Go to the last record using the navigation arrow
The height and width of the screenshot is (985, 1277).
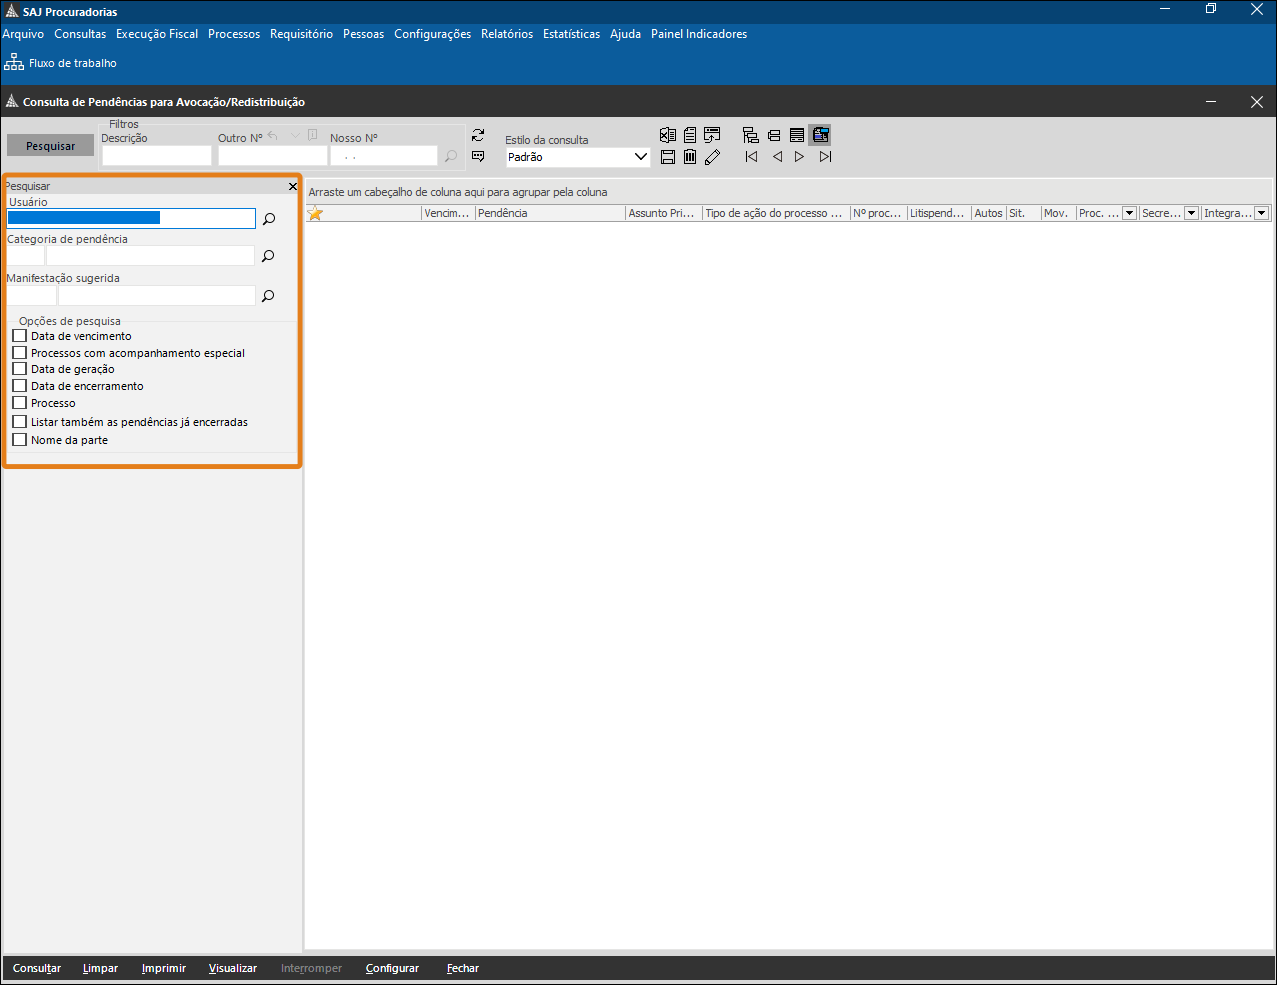[825, 157]
